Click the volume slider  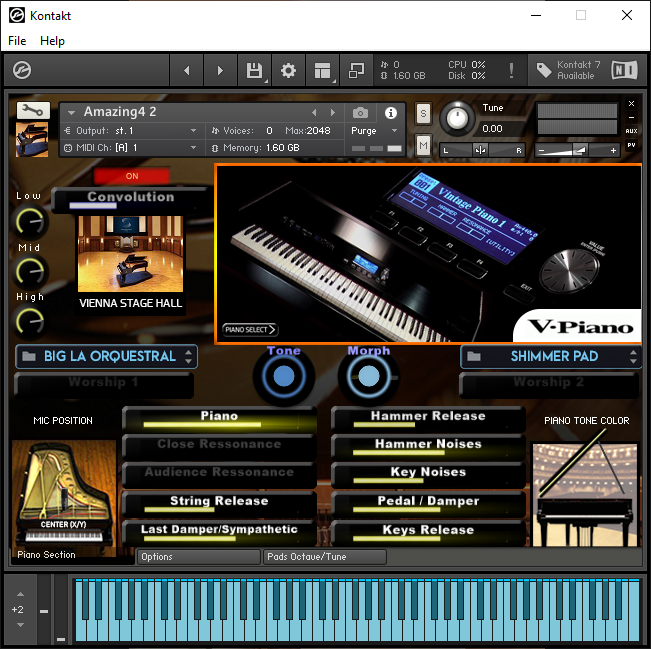pyautogui.click(x=578, y=150)
